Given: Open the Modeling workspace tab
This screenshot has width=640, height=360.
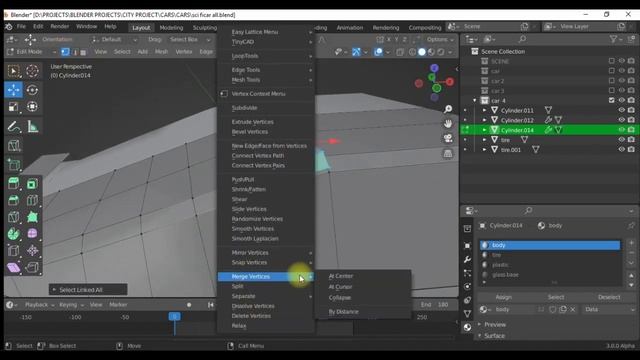Looking at the screenshot, I should tap(171, 28).
